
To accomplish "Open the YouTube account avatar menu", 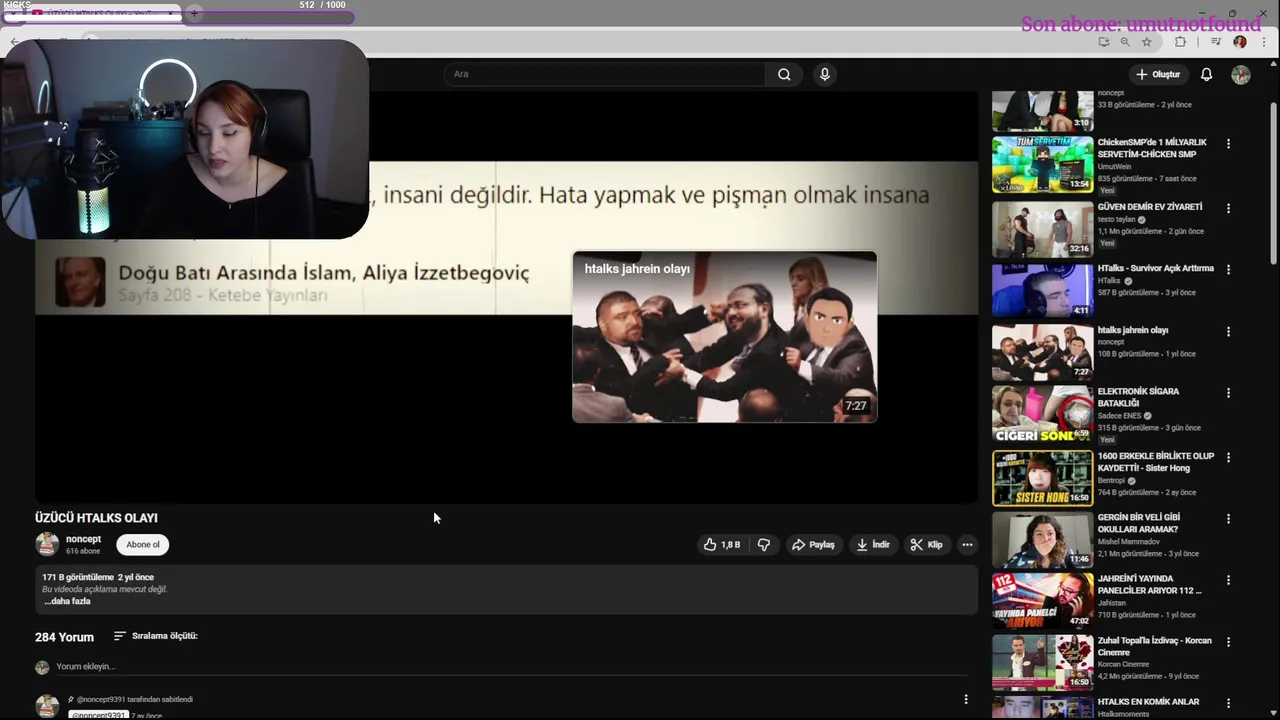I will pyautogui.click(x=1241, y=74).
